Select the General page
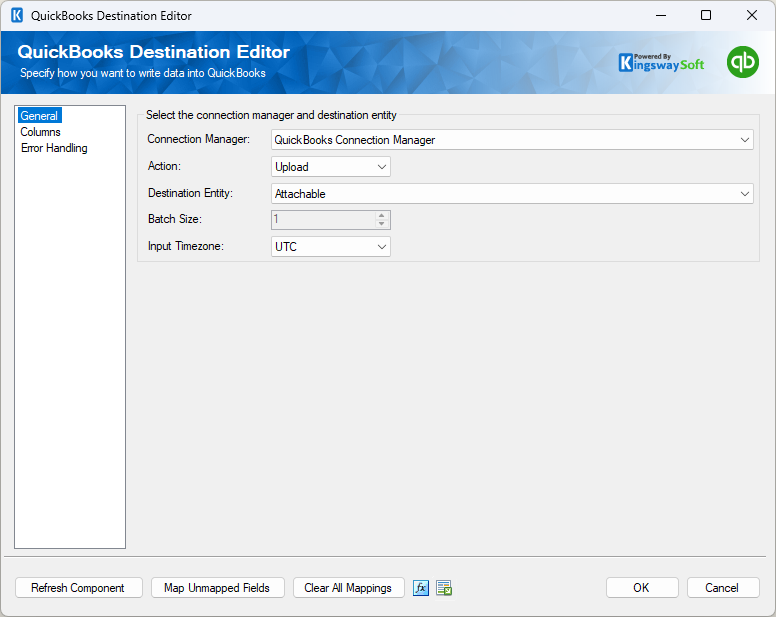Screen dimensions: 776x617 pyautogui.click(x=39, y=116)
